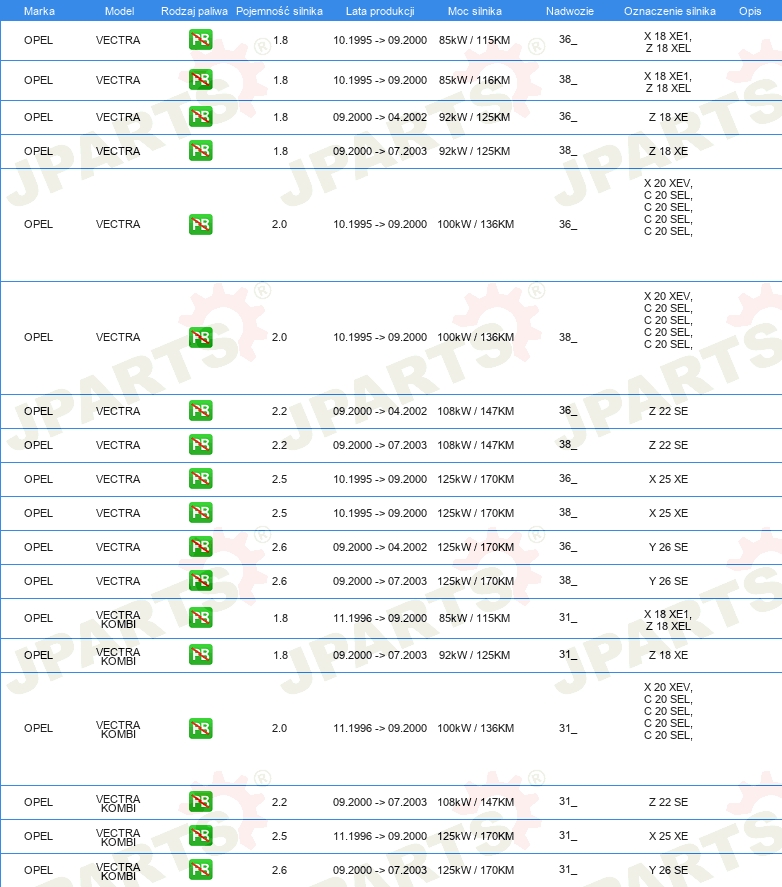
Task: Click 'X 25 XE' in Vectra Kombi row
Action: (668, 836)
